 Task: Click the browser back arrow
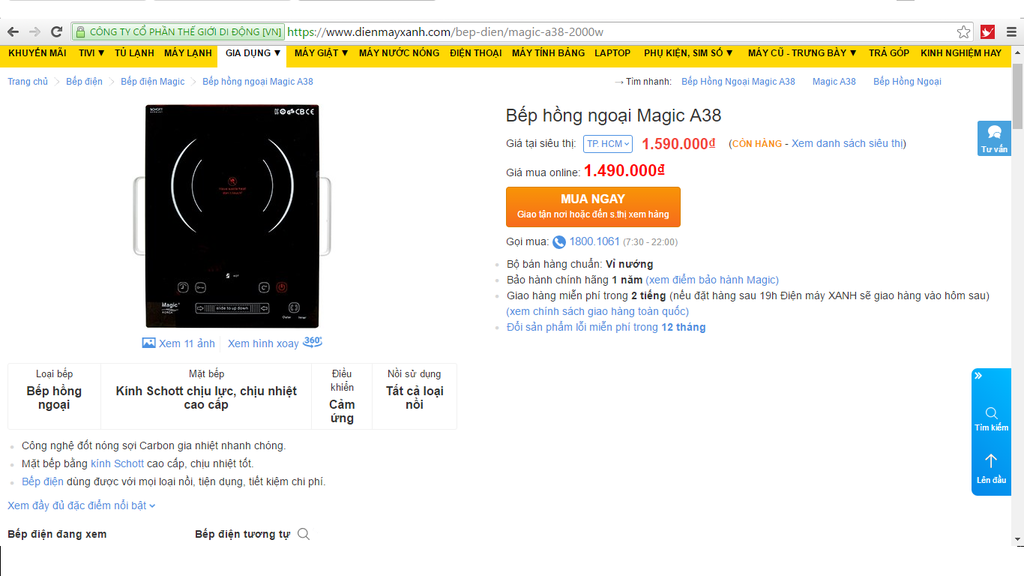[x=13, y=31]
